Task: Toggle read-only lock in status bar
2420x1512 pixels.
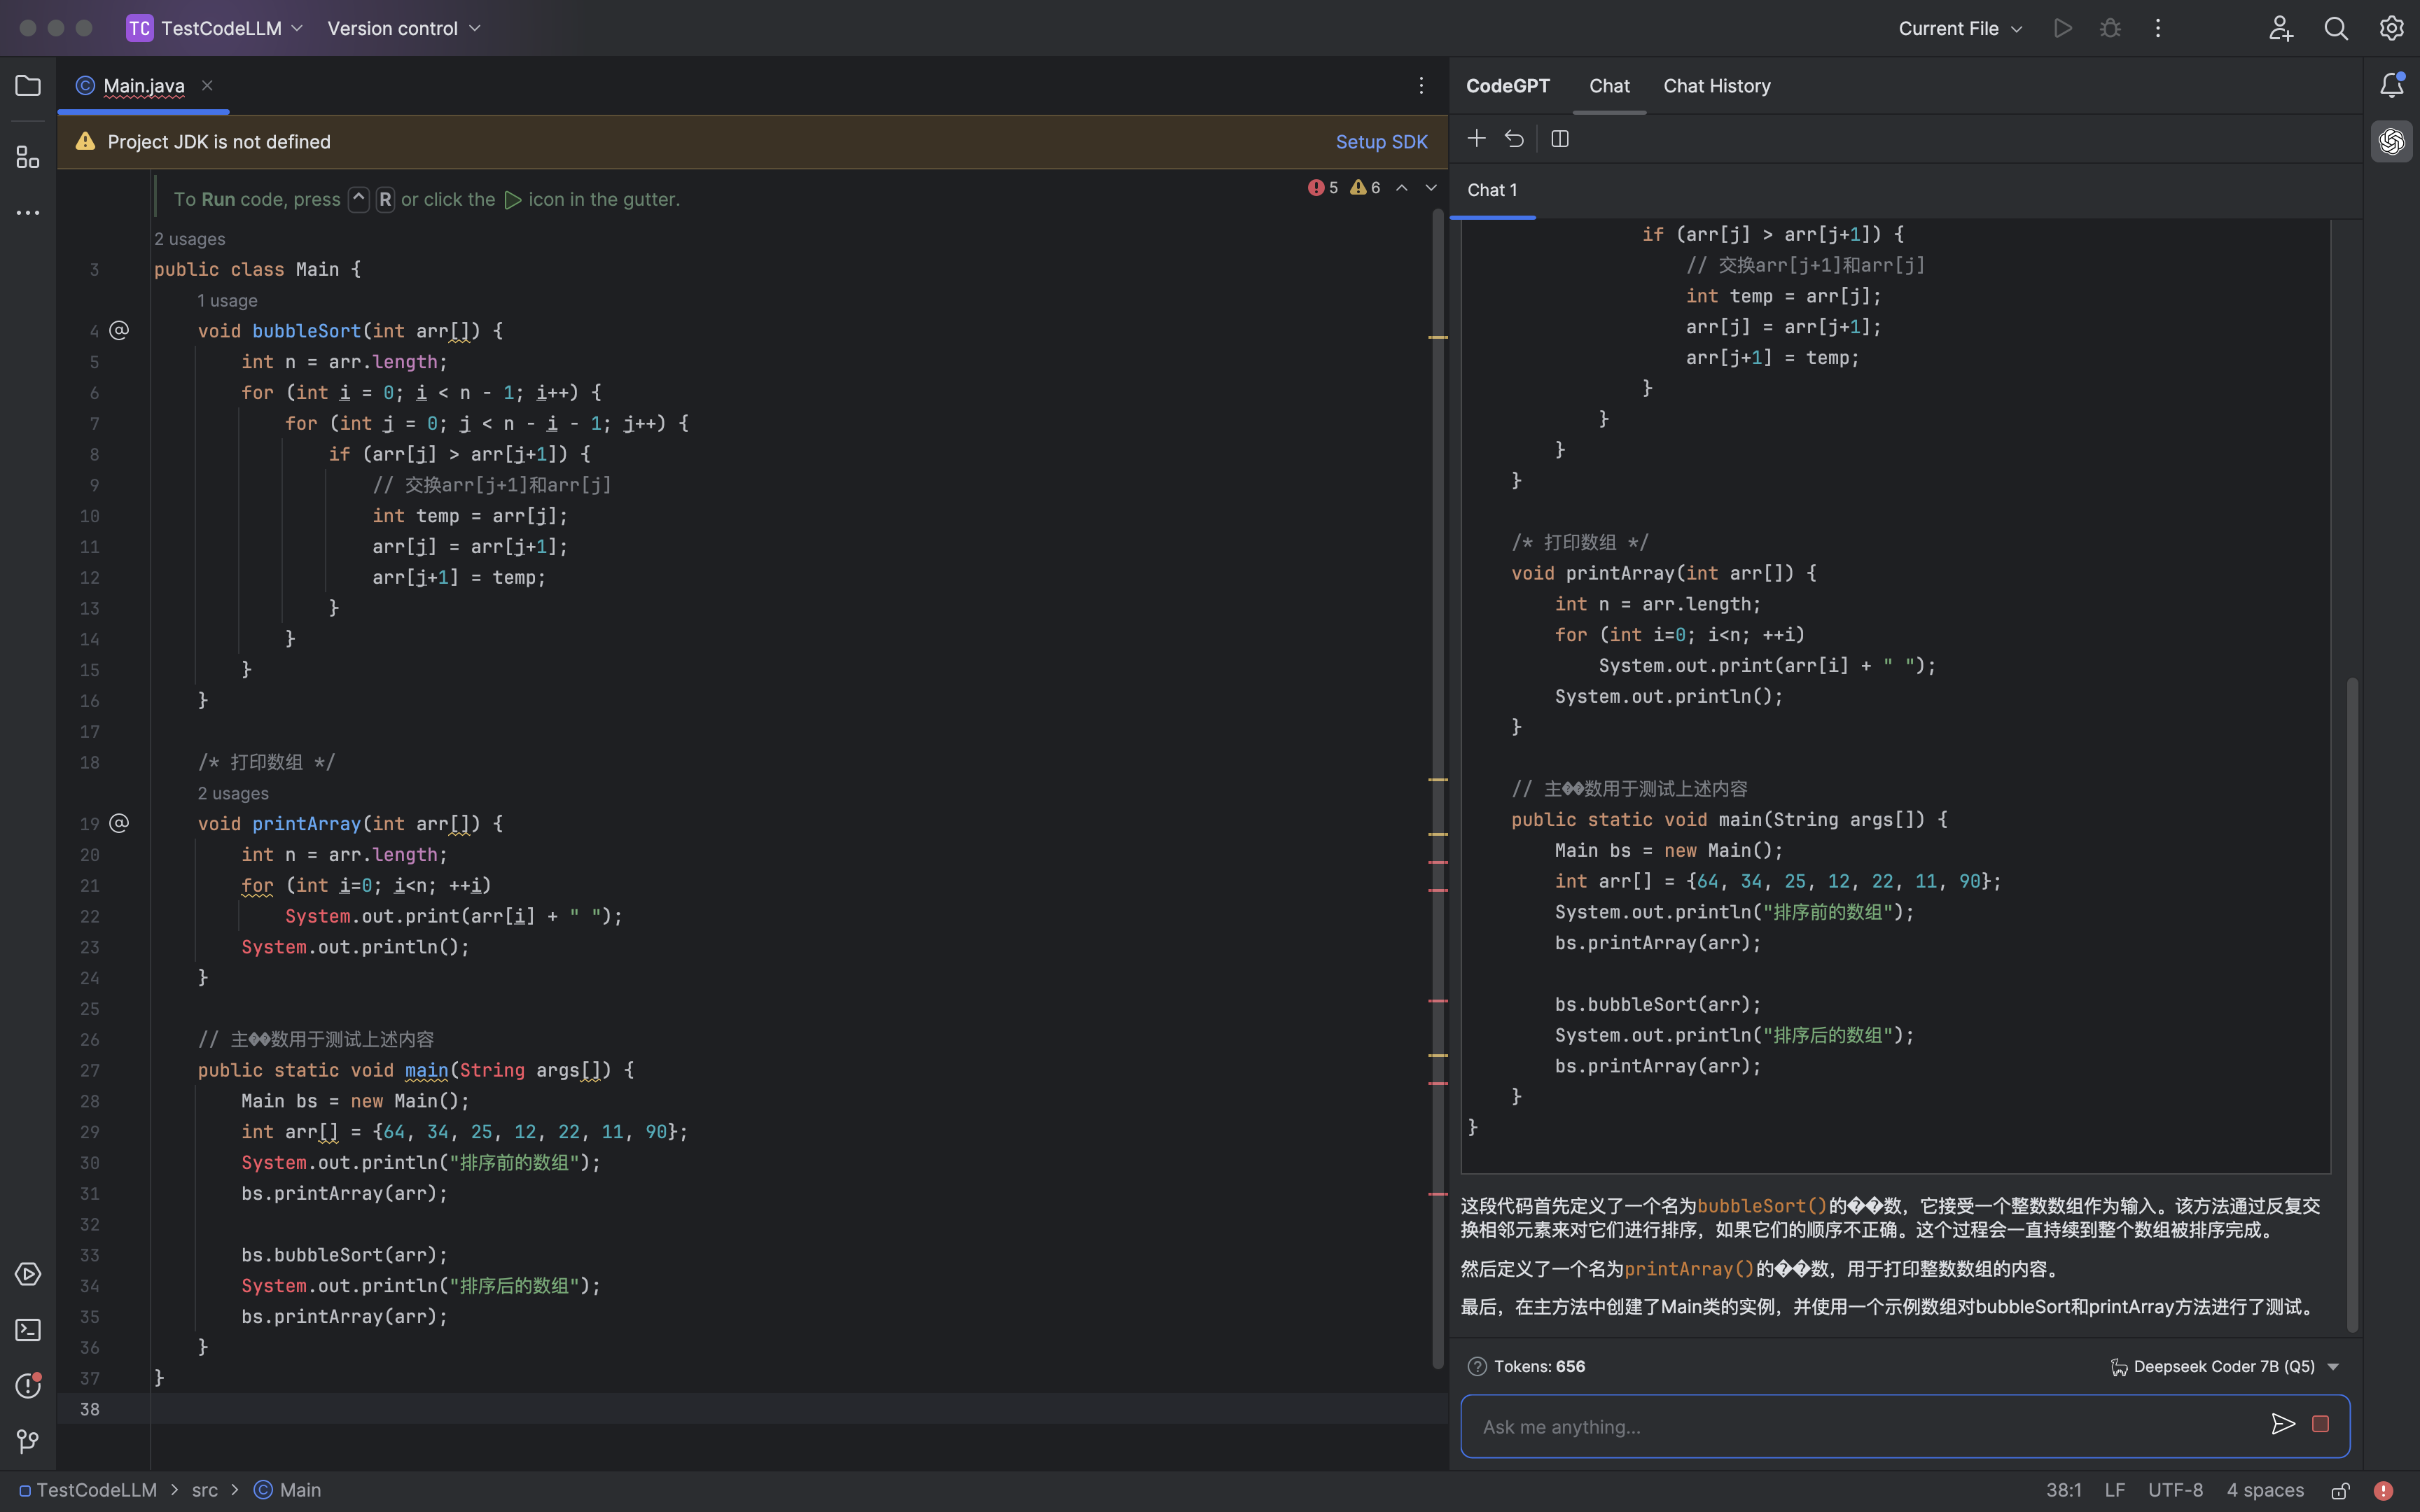Action: click(2340, 1490)
